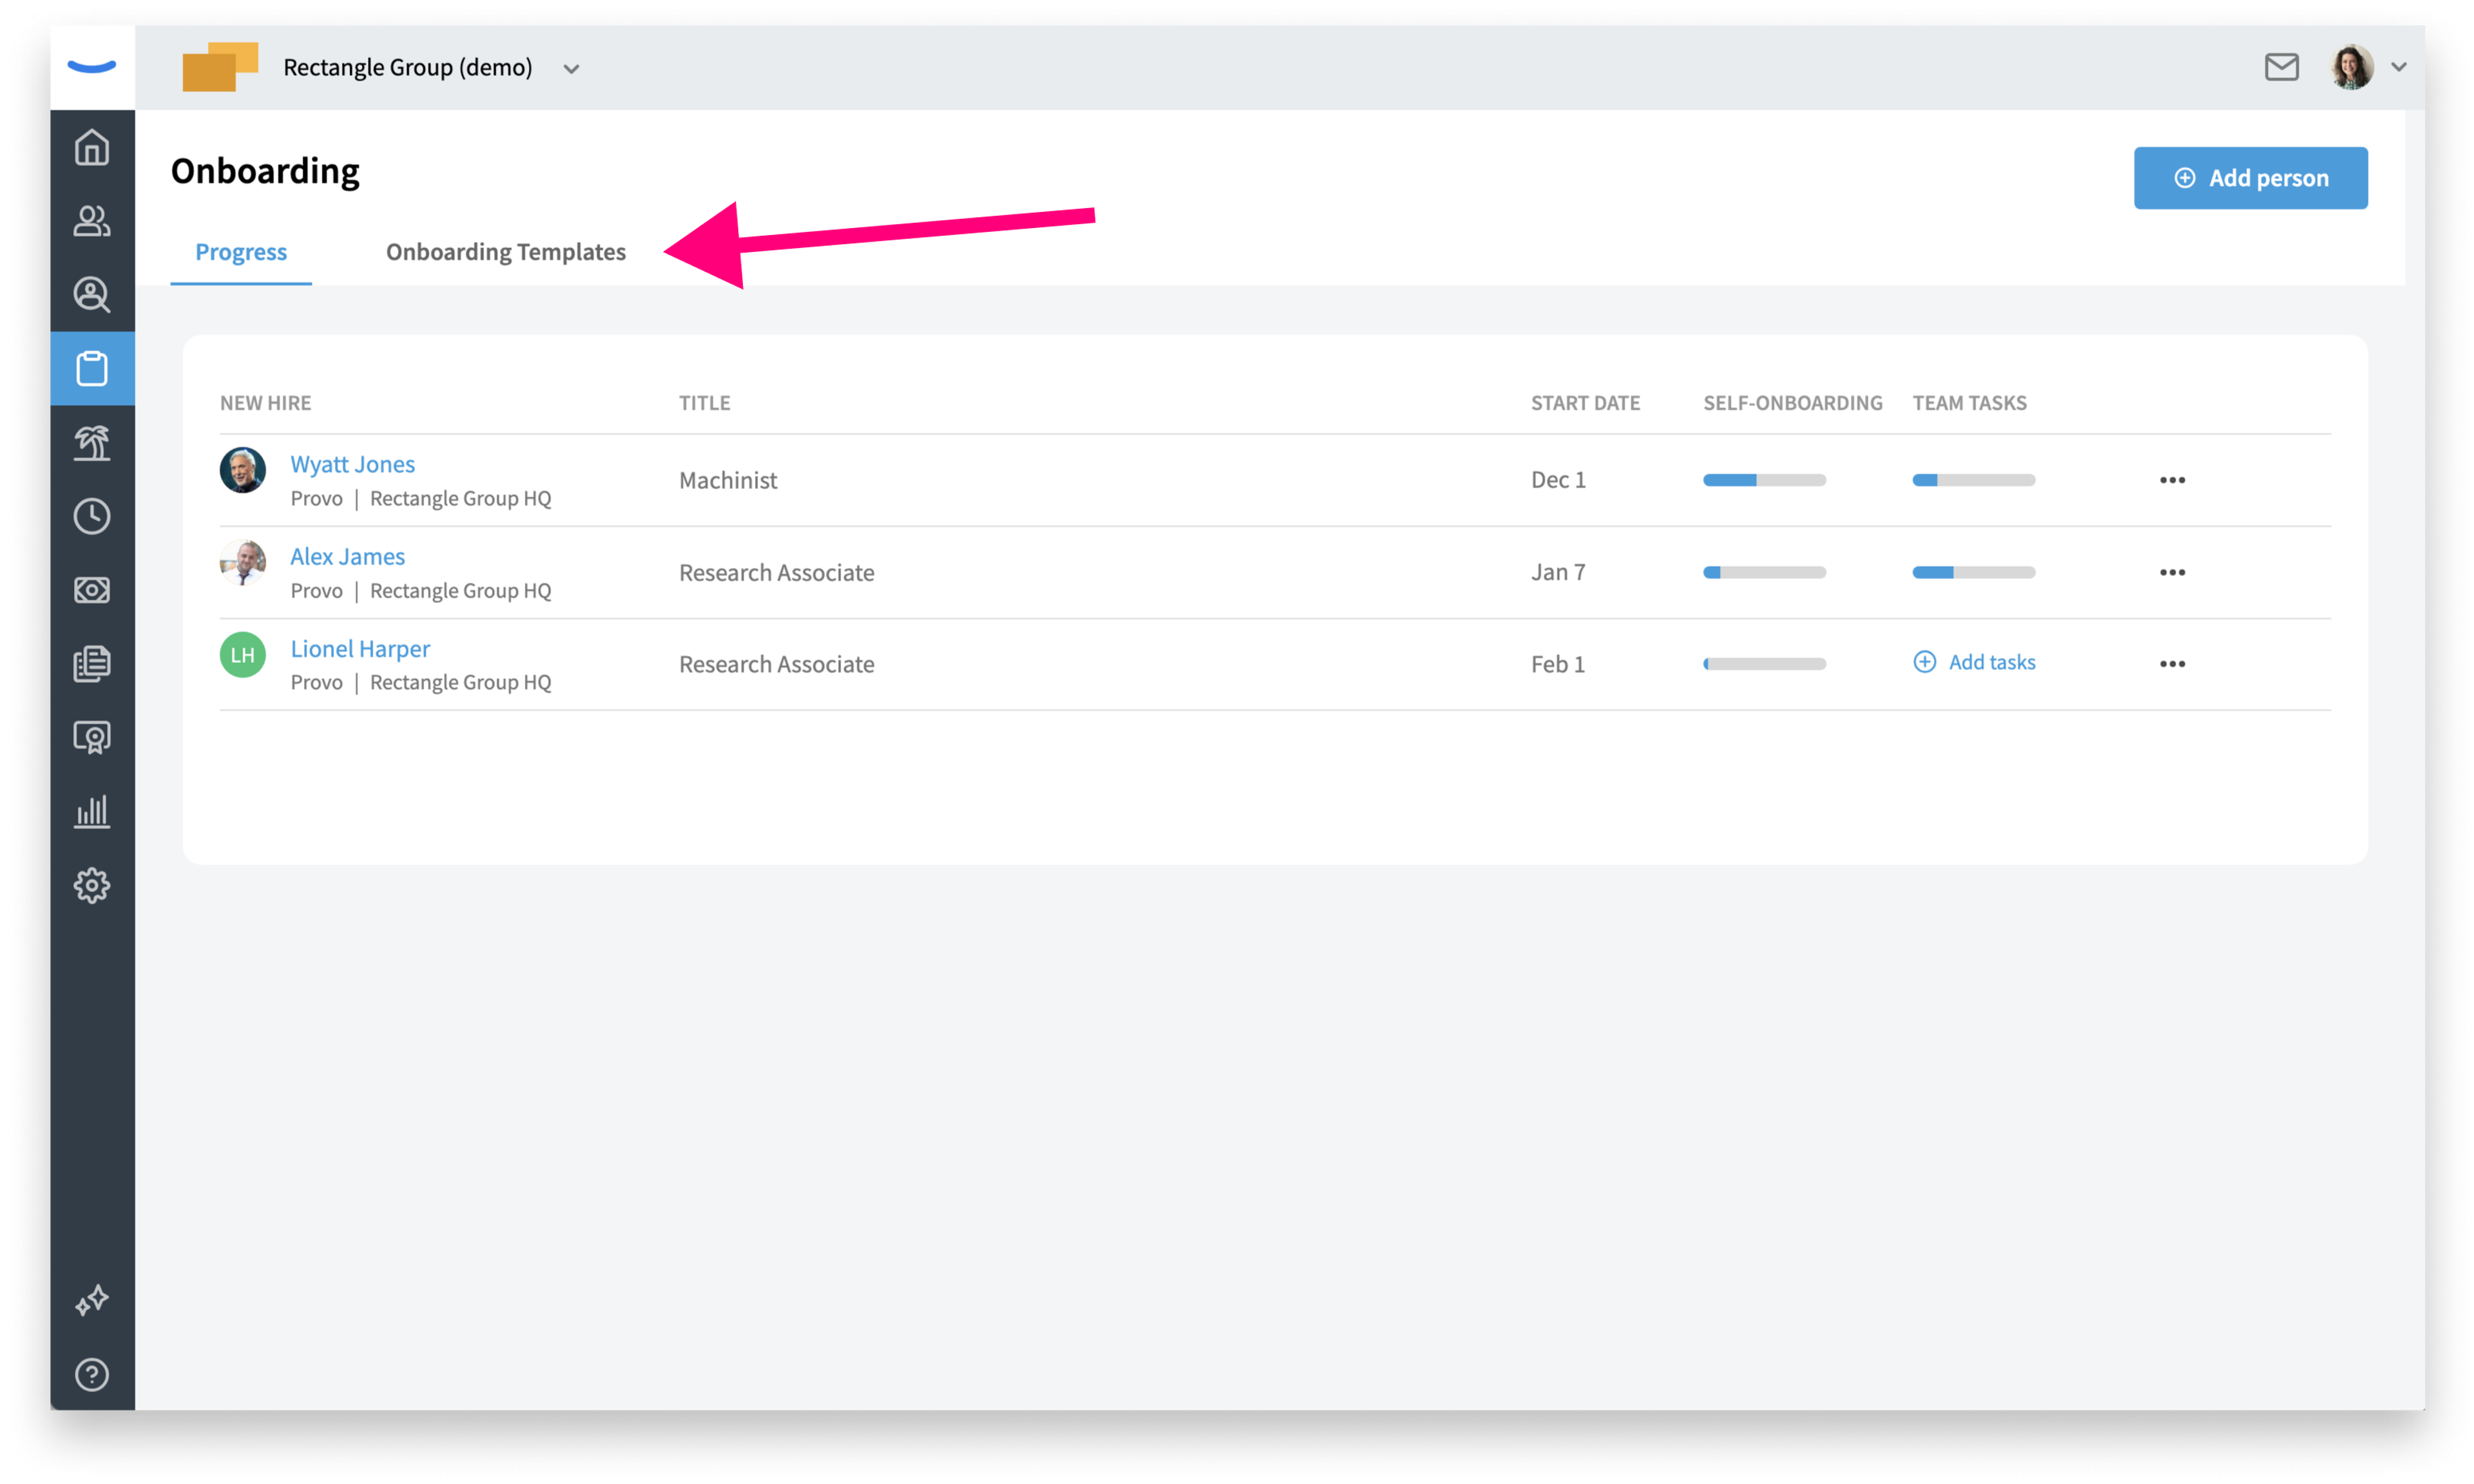Click Provo | Rectangle Group HQ under Alex James
2474x1484 pixels.
[x=421, y=591]
